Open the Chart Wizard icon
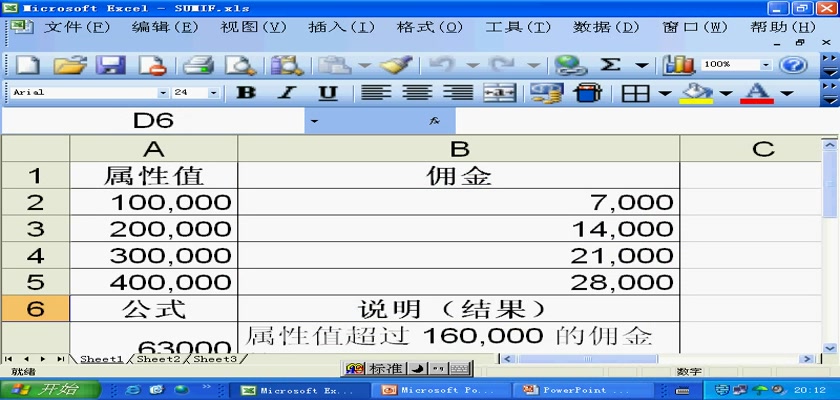The height and width of the screenshot is (400, 840). click(679, 65)
